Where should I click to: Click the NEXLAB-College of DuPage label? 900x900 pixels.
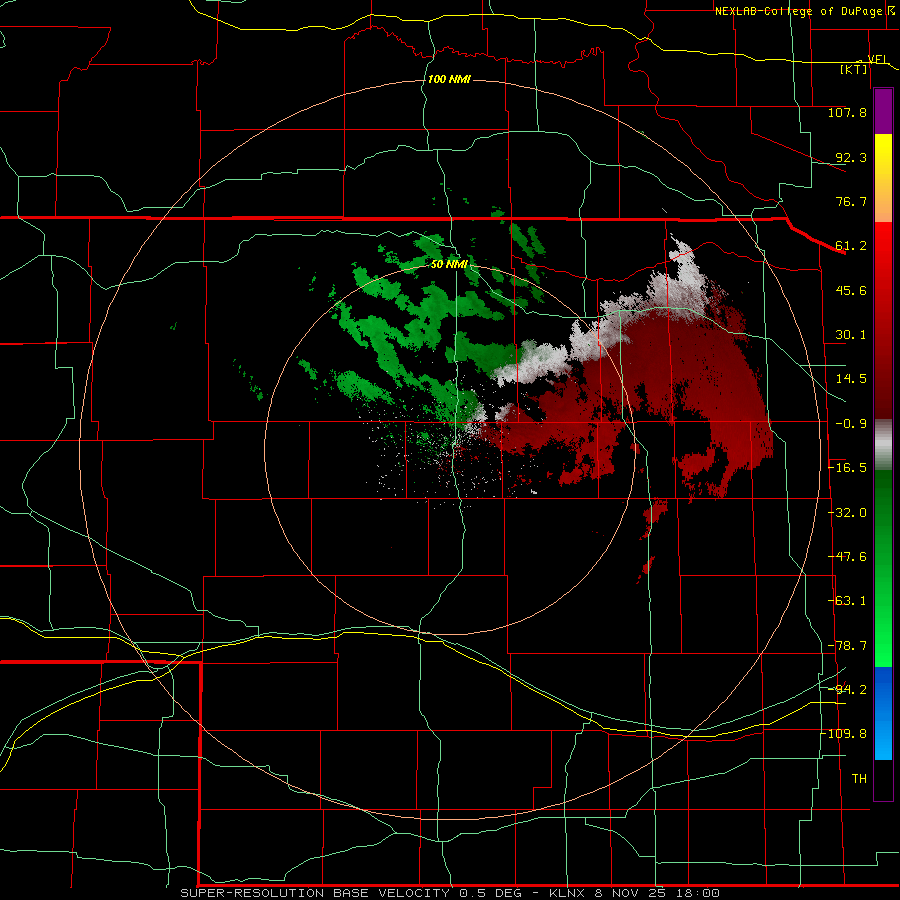798,11
